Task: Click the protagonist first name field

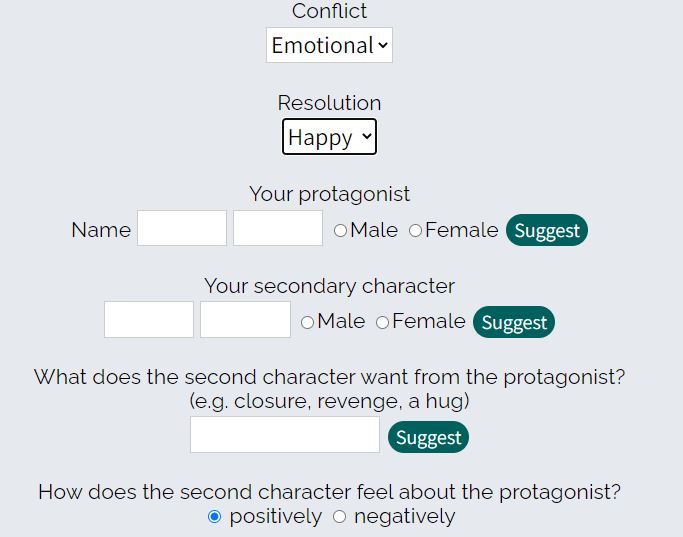Action: coord(182,228)
